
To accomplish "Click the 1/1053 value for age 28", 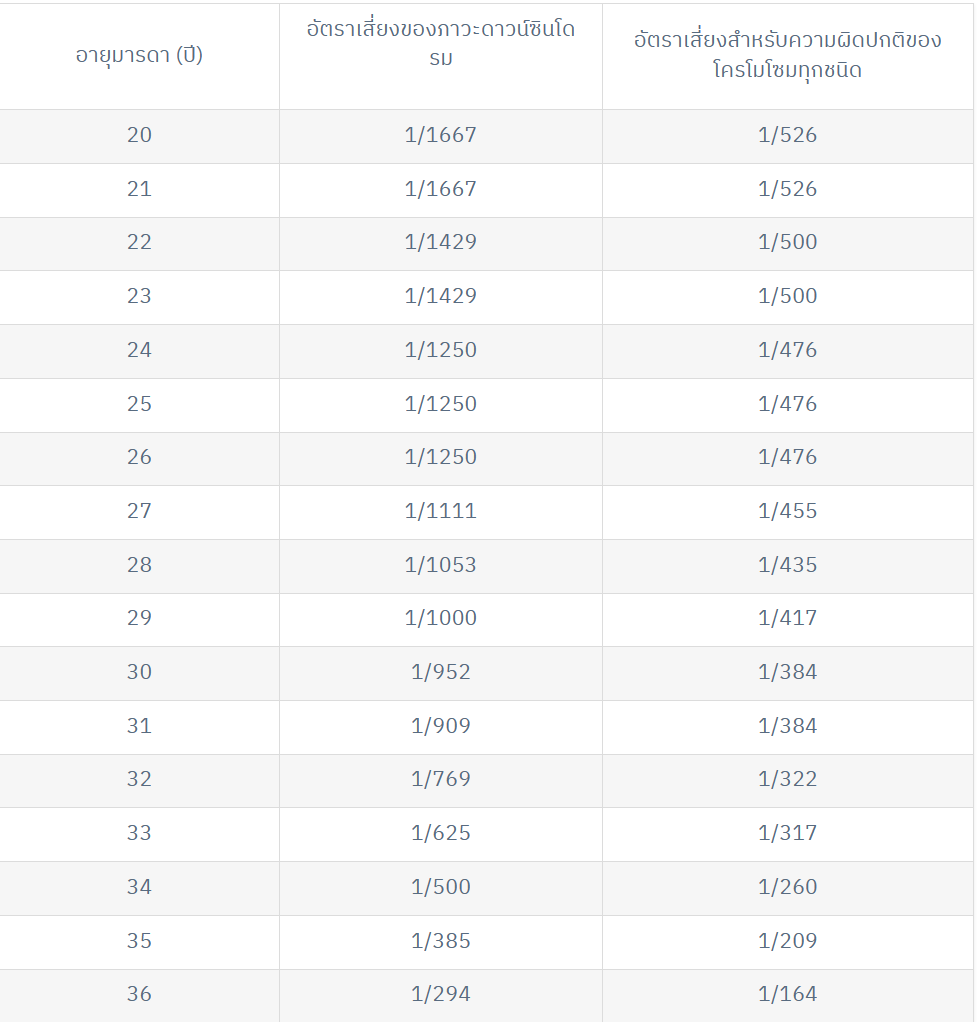I will pos(441,566).
